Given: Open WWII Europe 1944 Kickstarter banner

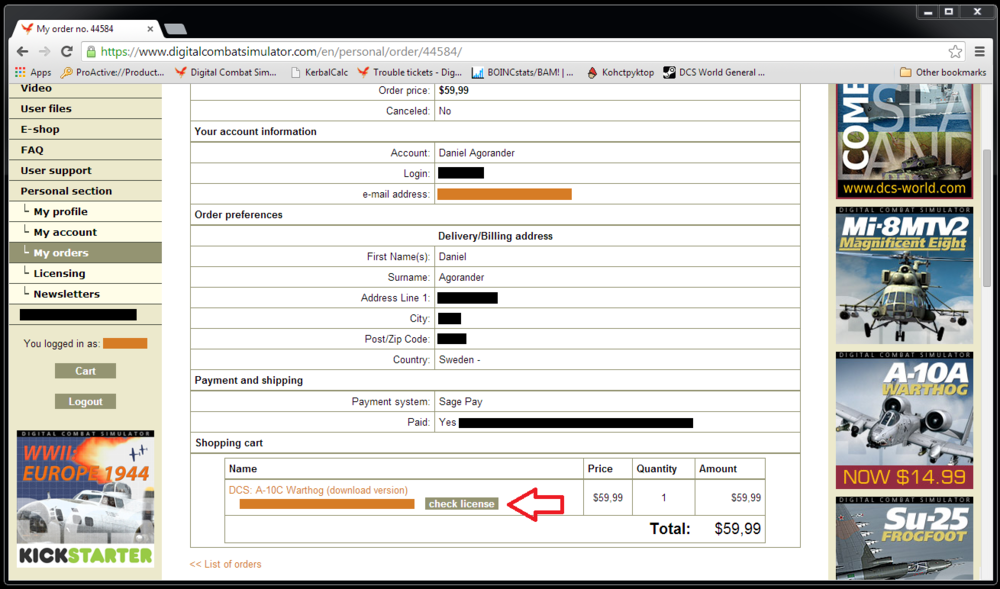Looking at the screenshot, I should pyautogui.click(x=85, y=499).
